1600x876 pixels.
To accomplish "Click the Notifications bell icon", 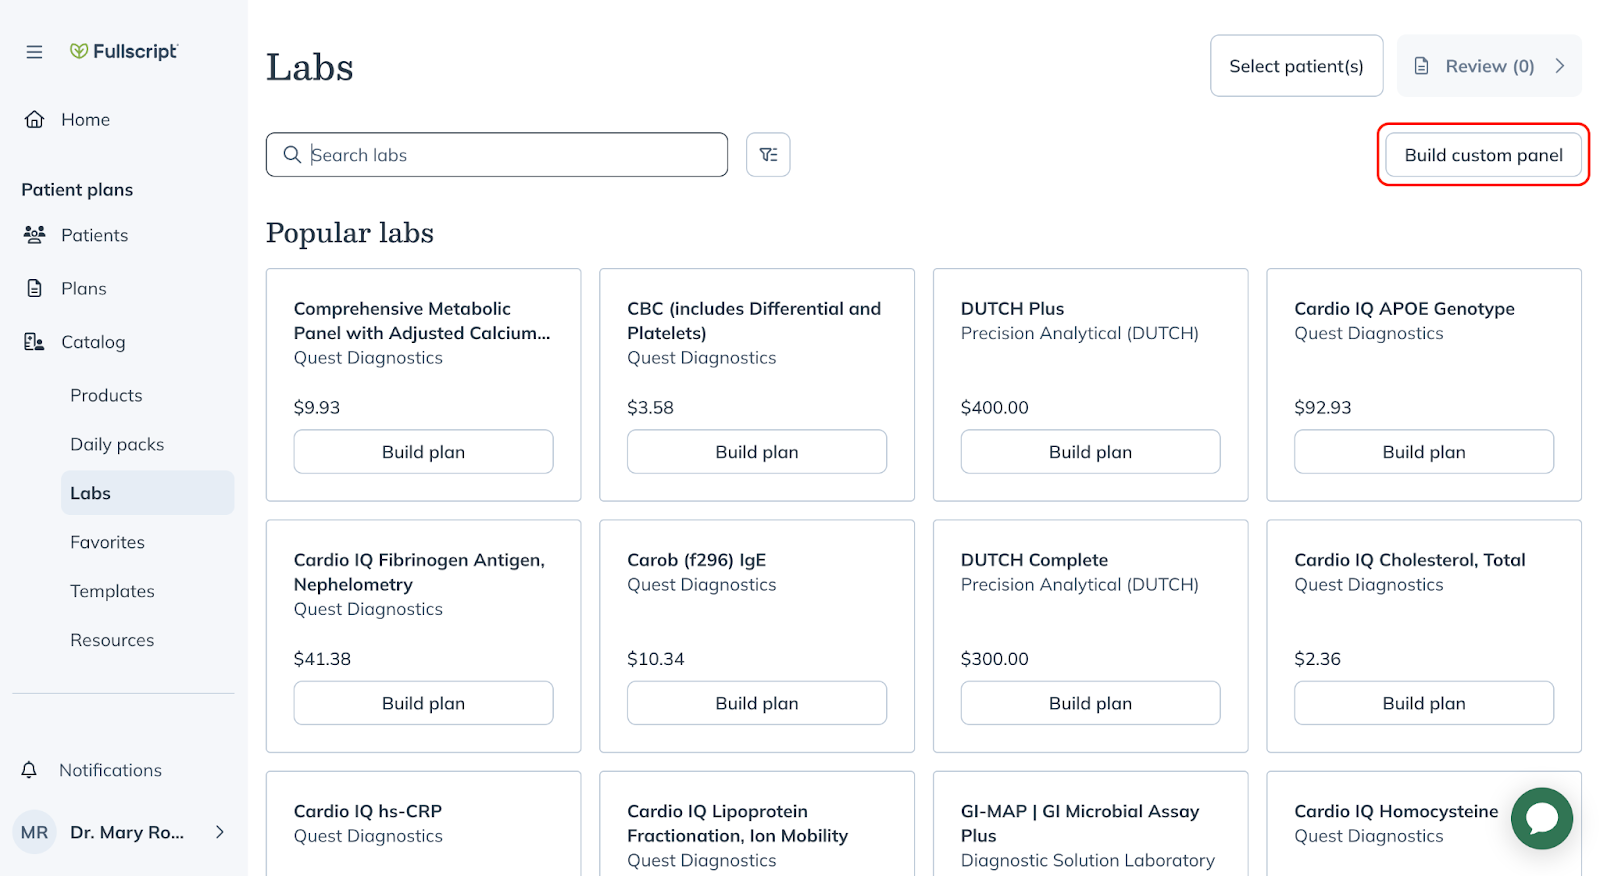I will click(29, 770).
